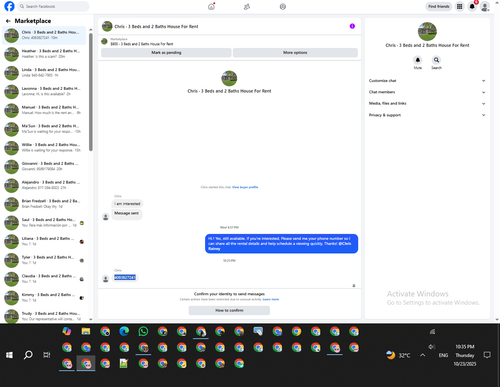The width and height of the screenshot is (500, 387).
Task: Click ENG language indicator in tray
Action: (x=443, y=355)
